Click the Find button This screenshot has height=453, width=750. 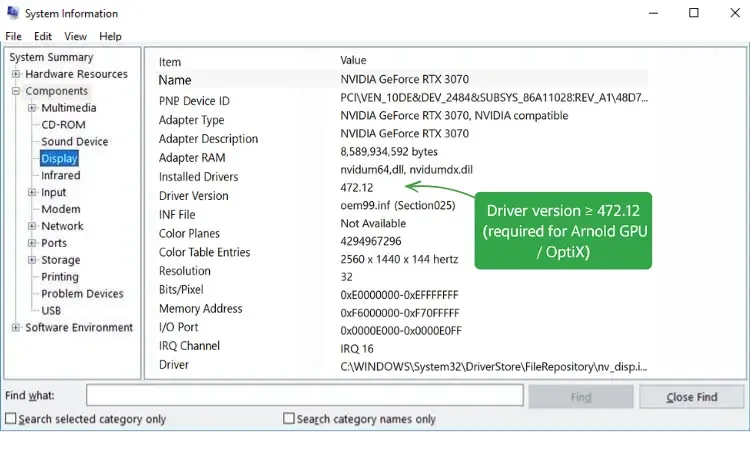click(581, 397)
